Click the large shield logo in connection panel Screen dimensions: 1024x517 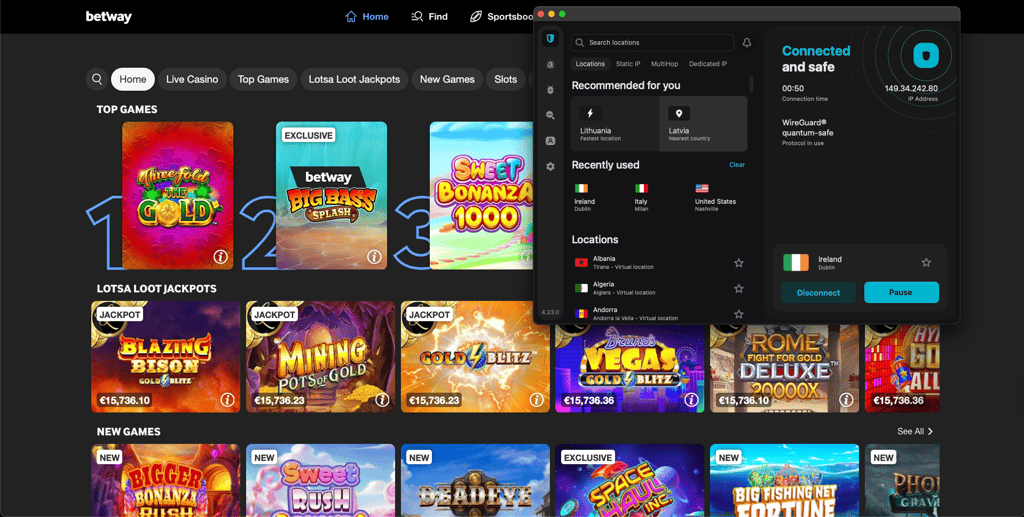(925, 55)
